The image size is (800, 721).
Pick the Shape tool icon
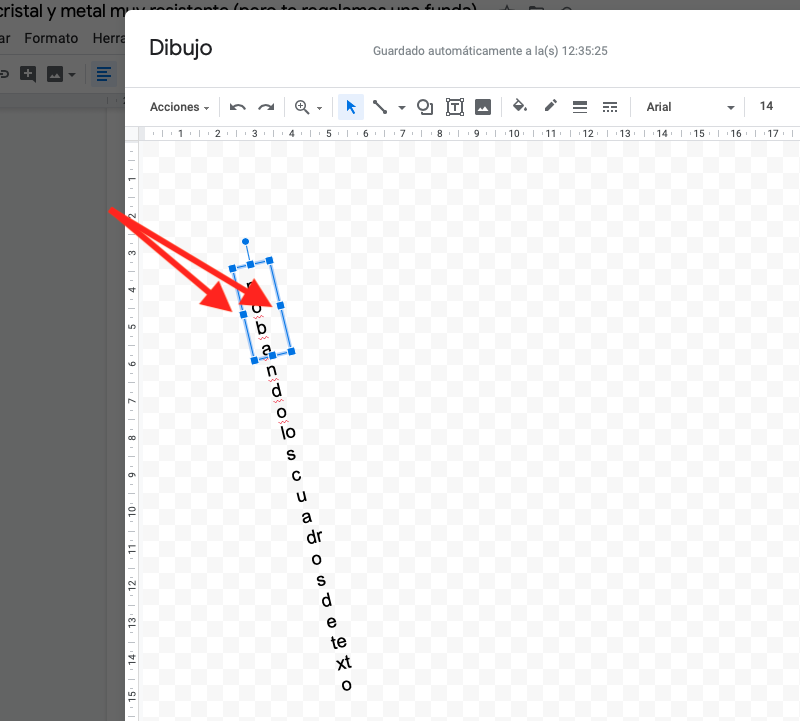425,107
